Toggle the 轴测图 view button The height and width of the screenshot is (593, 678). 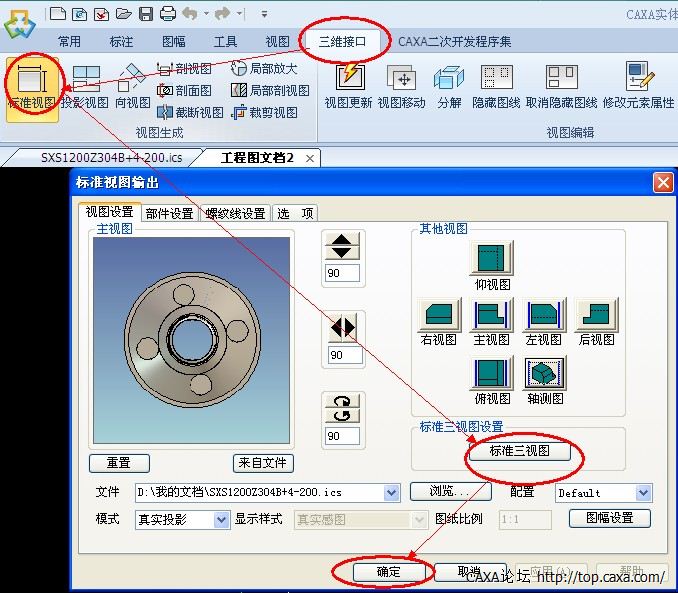click(x=545, y=373)
